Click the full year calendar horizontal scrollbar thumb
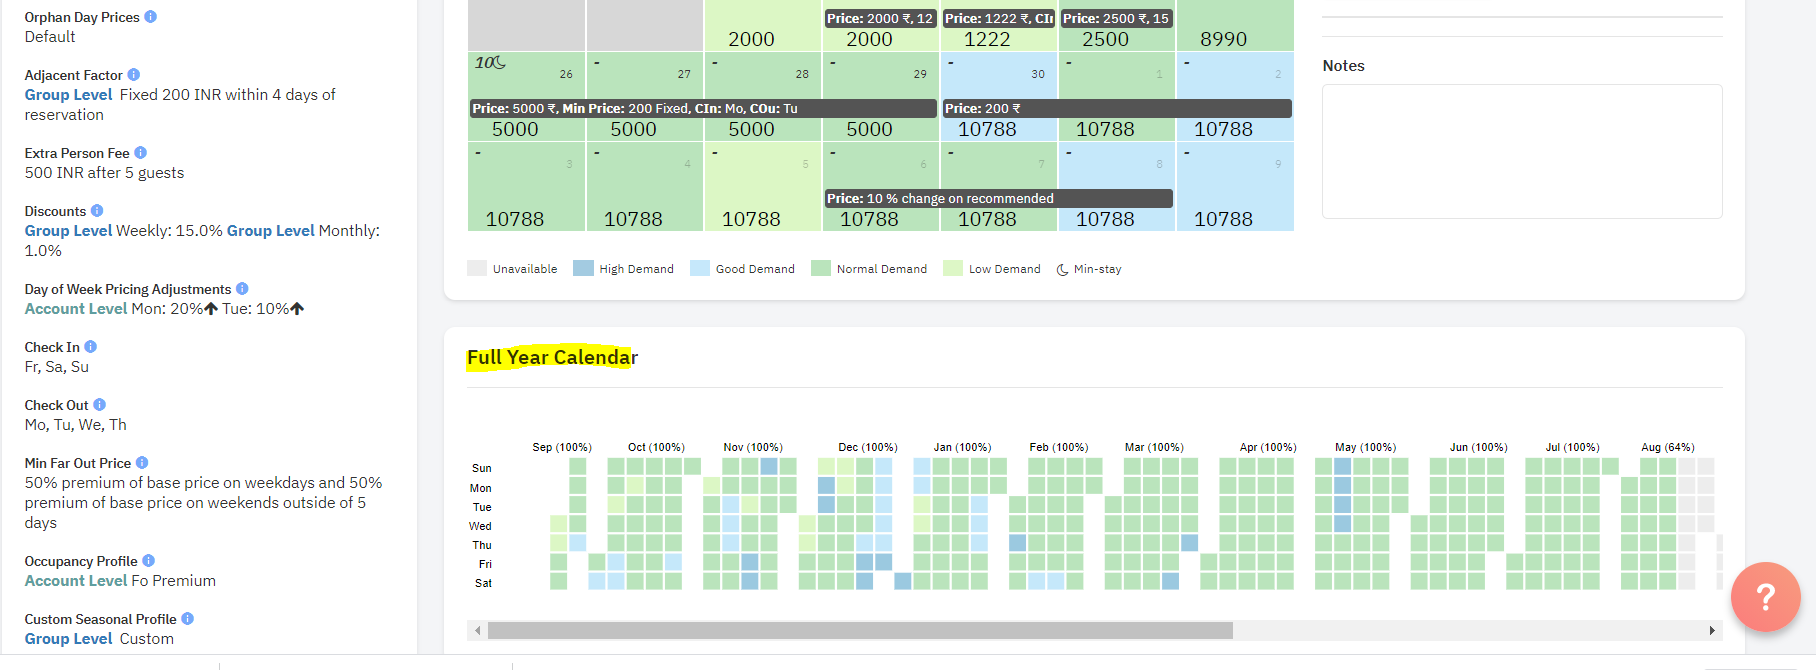Screen dimensions: 1816x670 click(860, 631)
